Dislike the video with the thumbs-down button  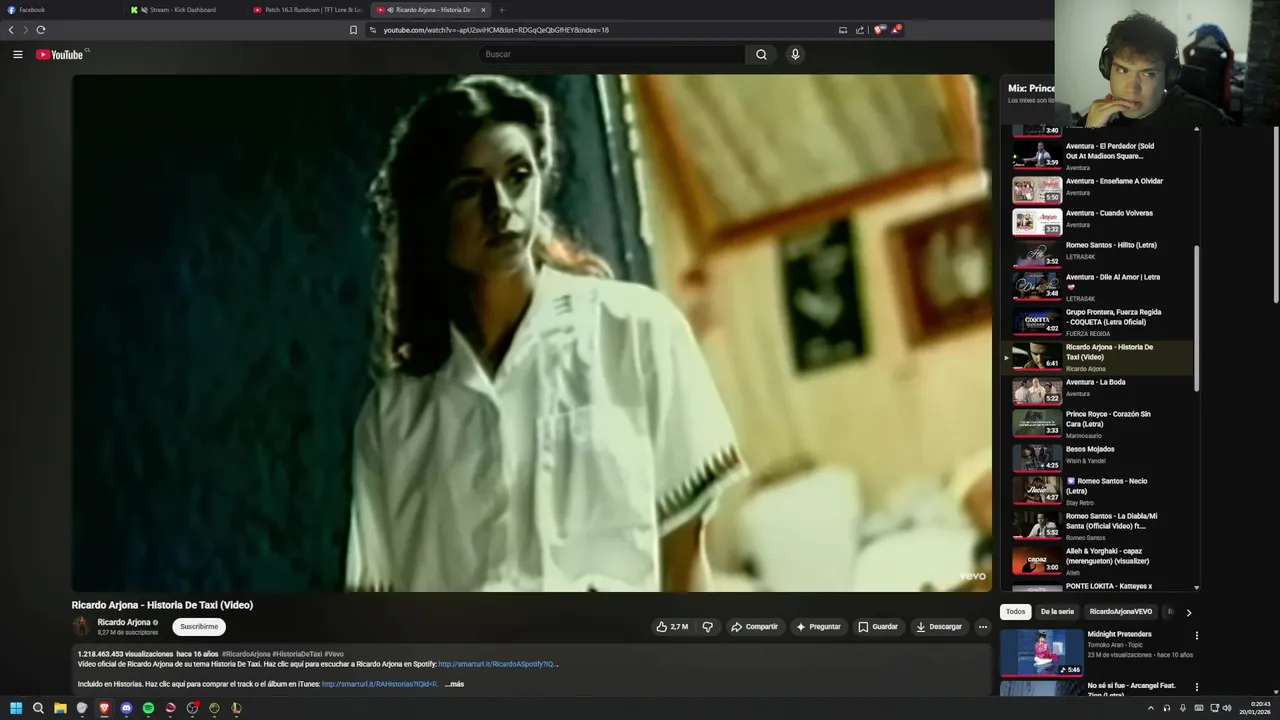coord(708,627)
